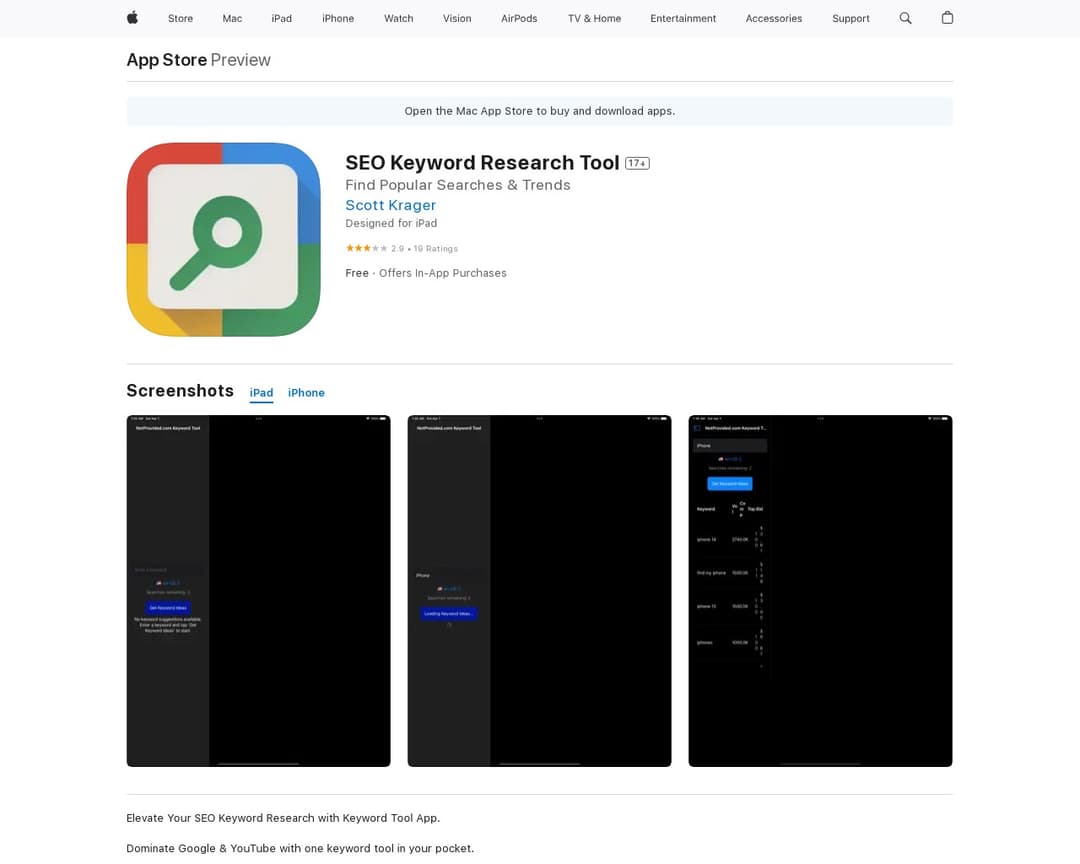Open the TV & Home navigation item
Viewport: 1080px width, 864px height.
click(x=594, y=18)
